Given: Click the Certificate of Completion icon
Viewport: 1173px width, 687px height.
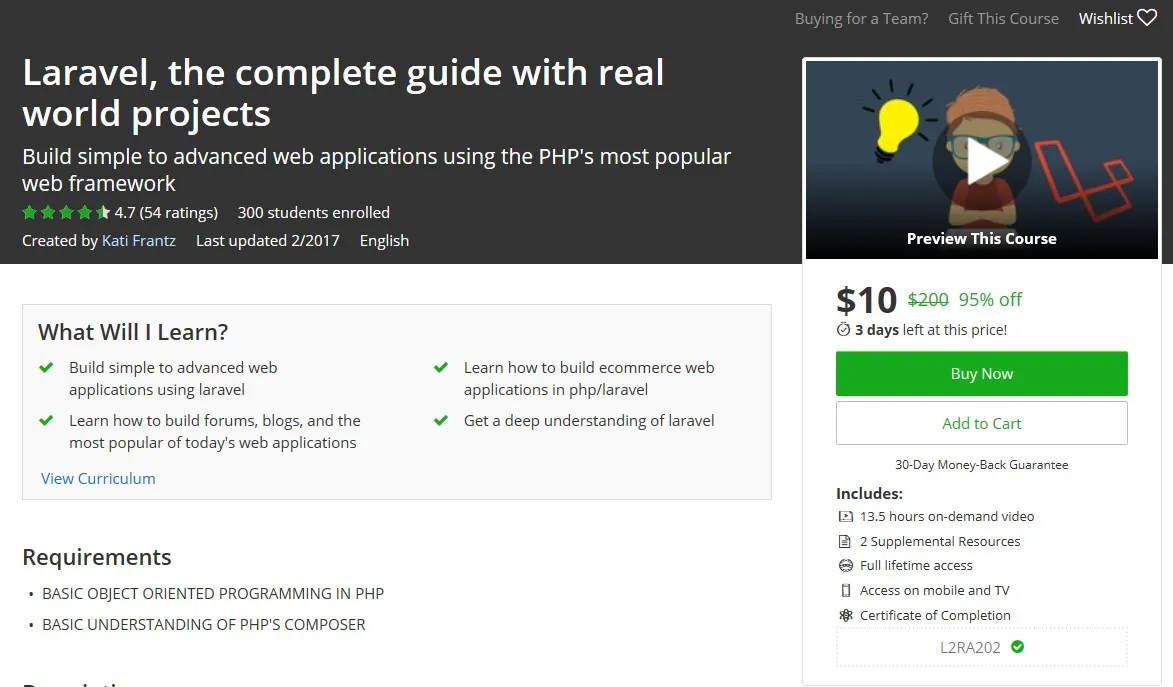Looking at the screenshot, I should (845, 615).
